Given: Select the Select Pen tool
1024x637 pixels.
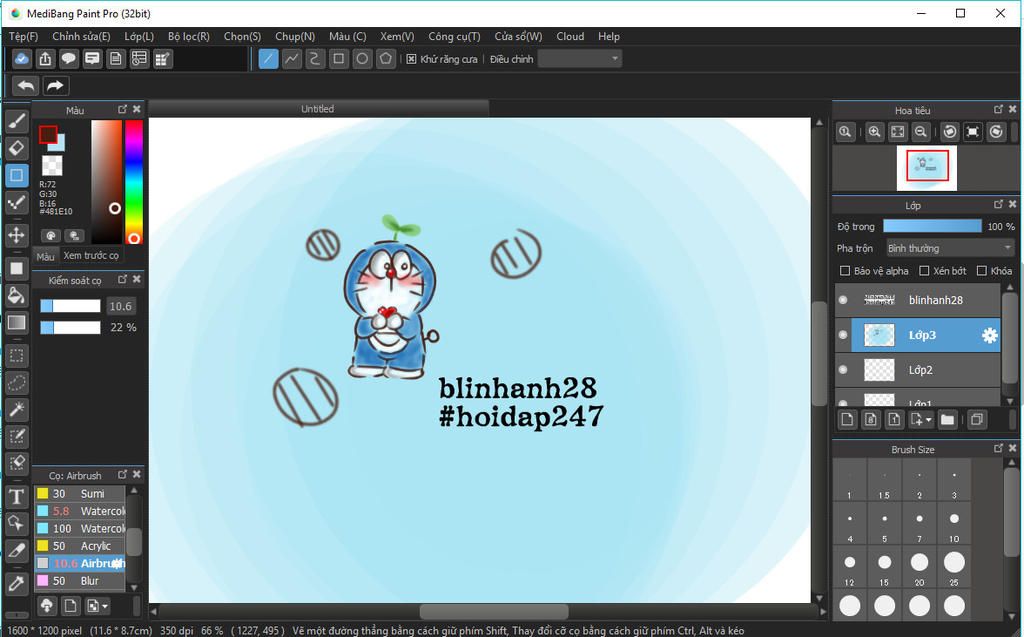Looking at the screenshot, I should 17,437.
